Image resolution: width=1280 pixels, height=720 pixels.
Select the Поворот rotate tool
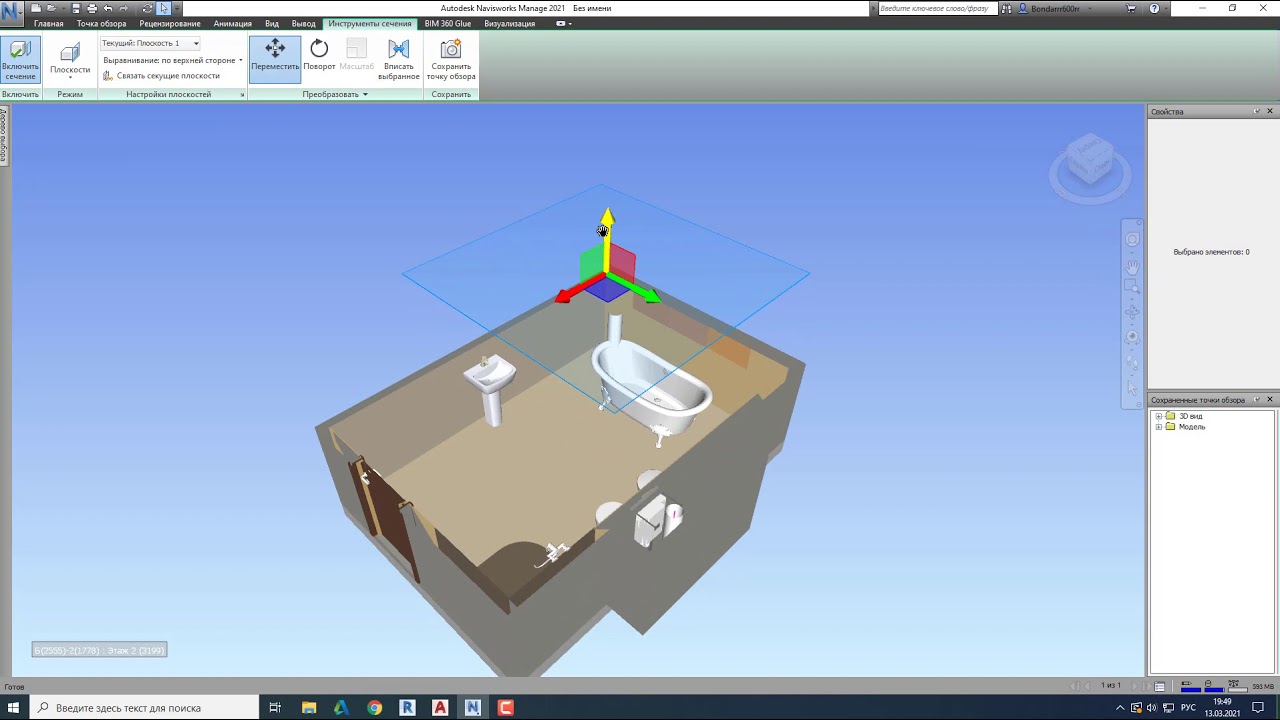319,55
